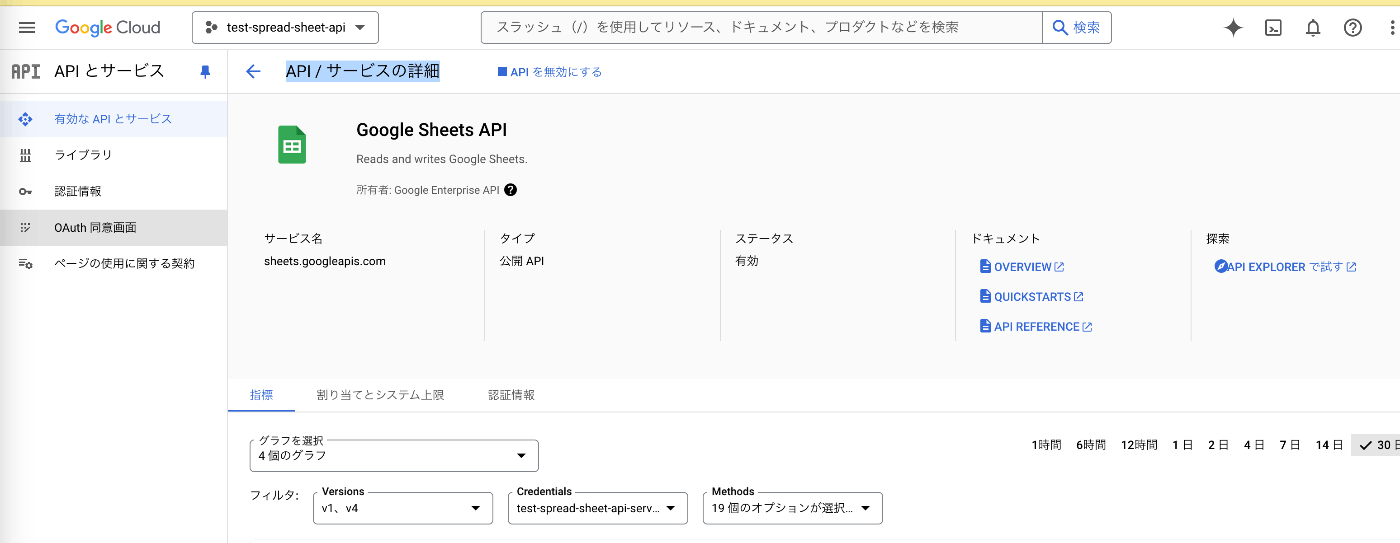Click the Reads and writes Google Sheets description
This screenshot has height=543, width=1400.
pyautogui.click(x=442, y=159)
